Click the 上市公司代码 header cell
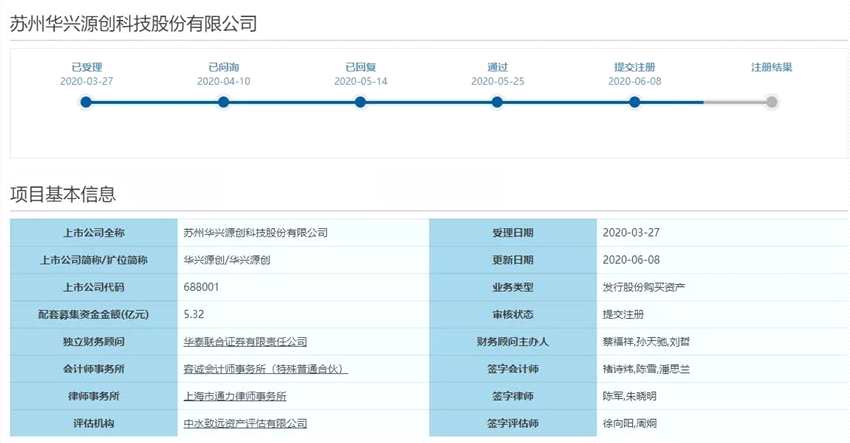The height and width of the screenshot is (443, 850). pos(94,287)
